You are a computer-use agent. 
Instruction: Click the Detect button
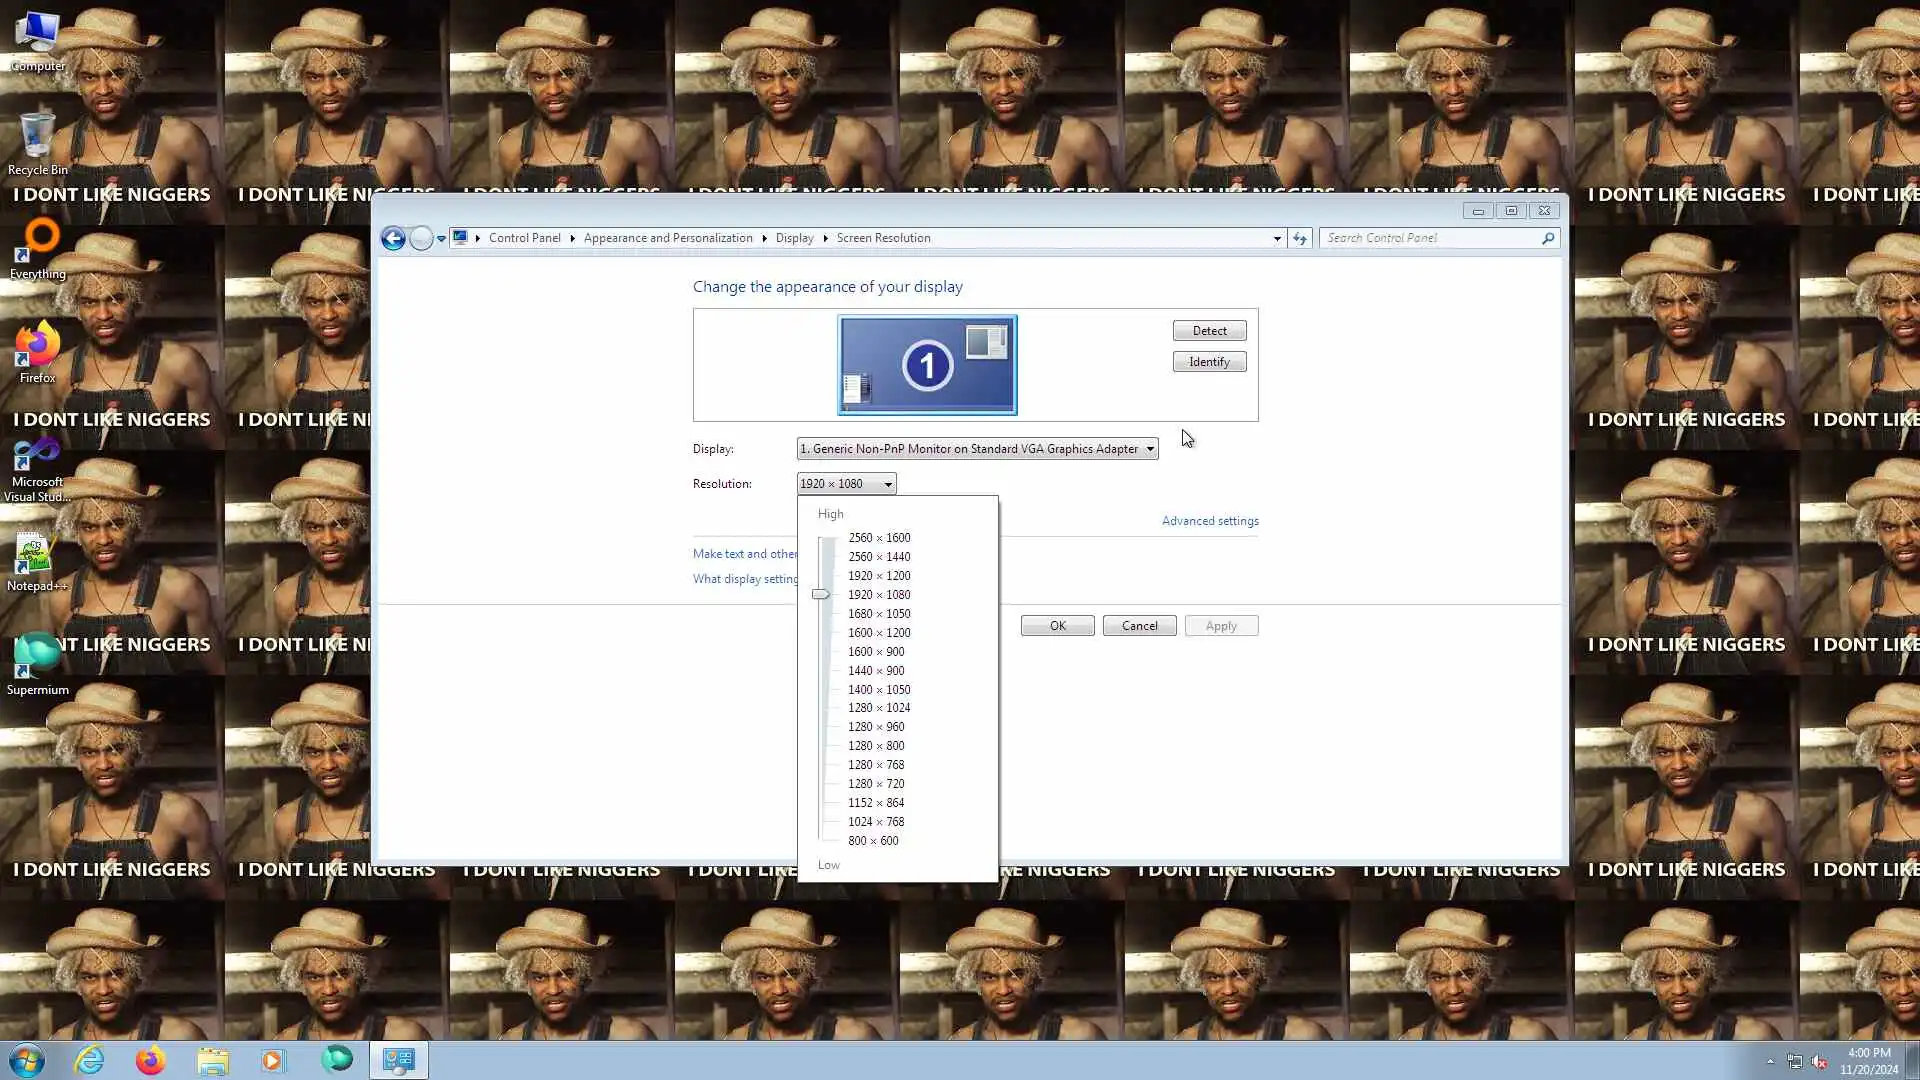pyautogui.click(x=1209, y=331)
